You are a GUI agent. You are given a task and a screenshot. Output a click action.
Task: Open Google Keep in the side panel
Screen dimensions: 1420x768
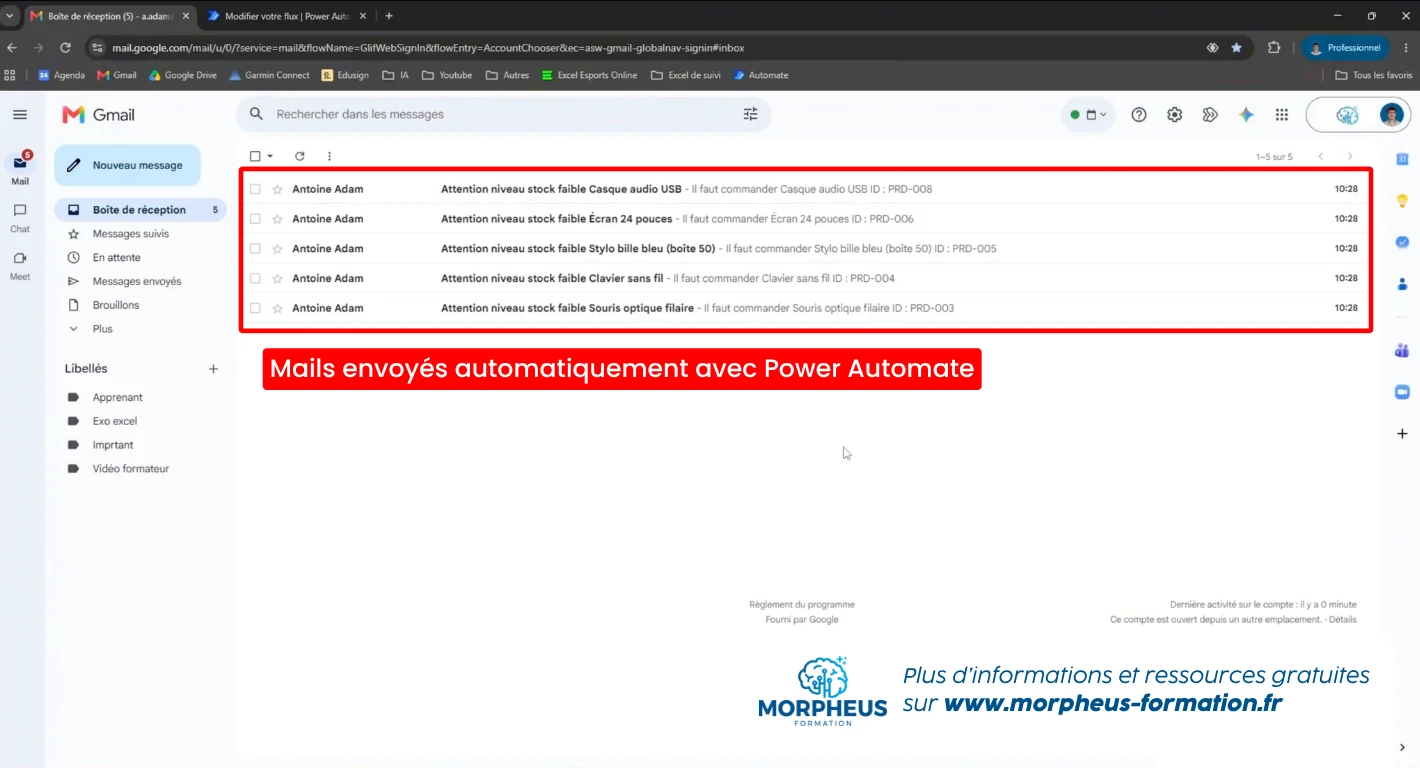pos(1402,201)
